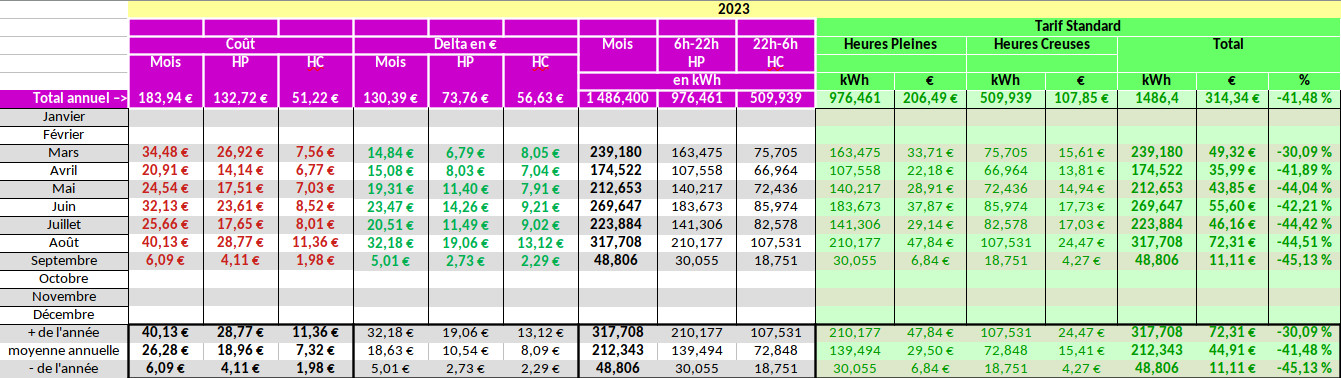Image resolution: width=1341 pixels, height=378 pixels.
Task: Click the Delta en € header cell
Action: coord(466,44)
